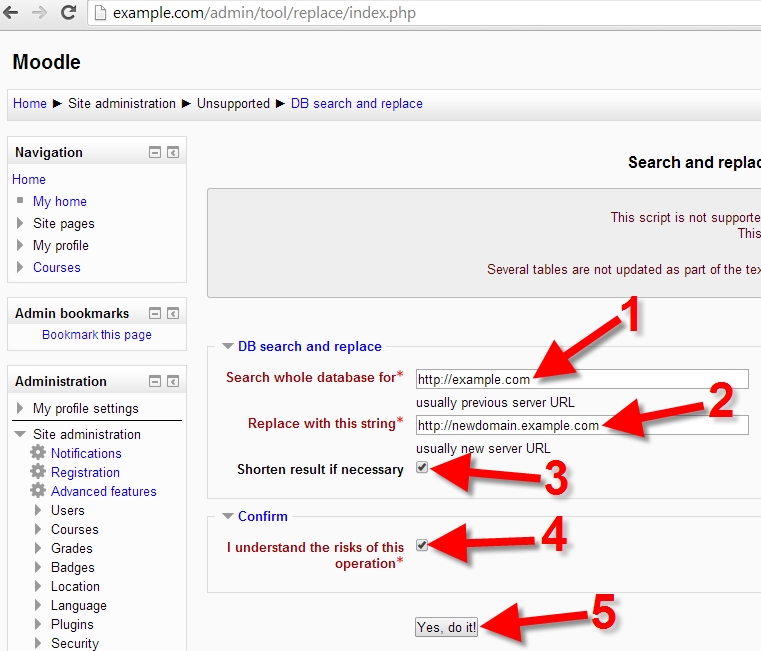Screen dimensions: 761x651
Task: Expand Plugins under Site administration
Action: (38, 624)
